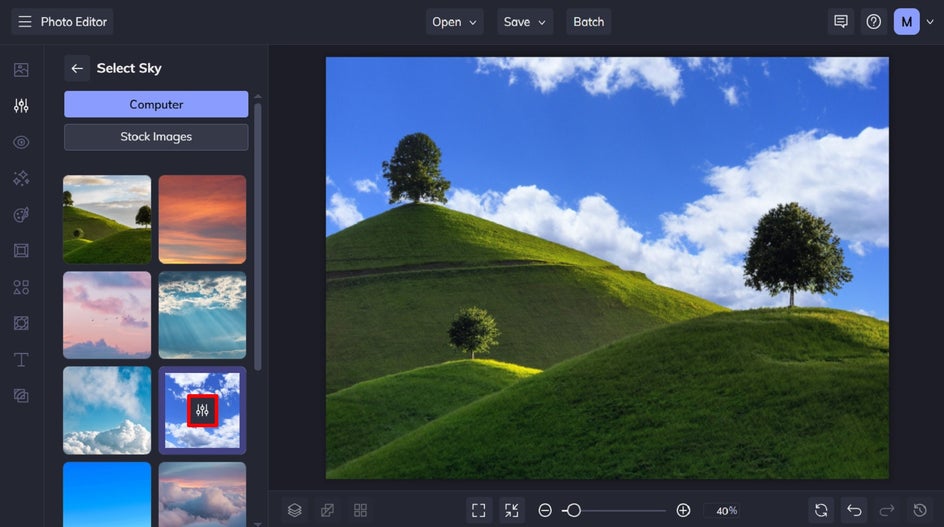Select the pink pastel clouds sky thumbnail
The image size is (944, 527).
(107, 315)
